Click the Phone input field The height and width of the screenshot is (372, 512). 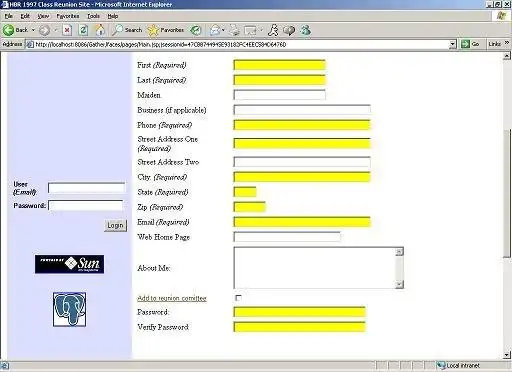(x=302, y=125)
